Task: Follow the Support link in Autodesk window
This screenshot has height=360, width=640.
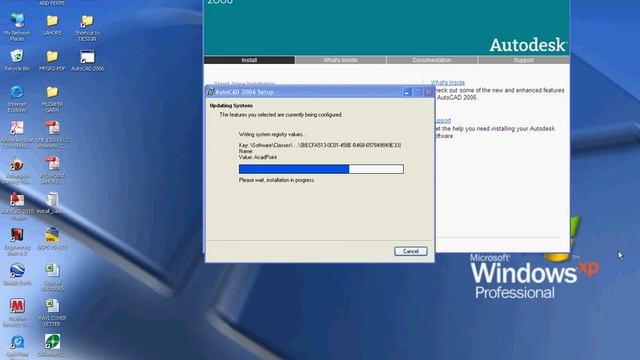Action: (x=442, y=121)
